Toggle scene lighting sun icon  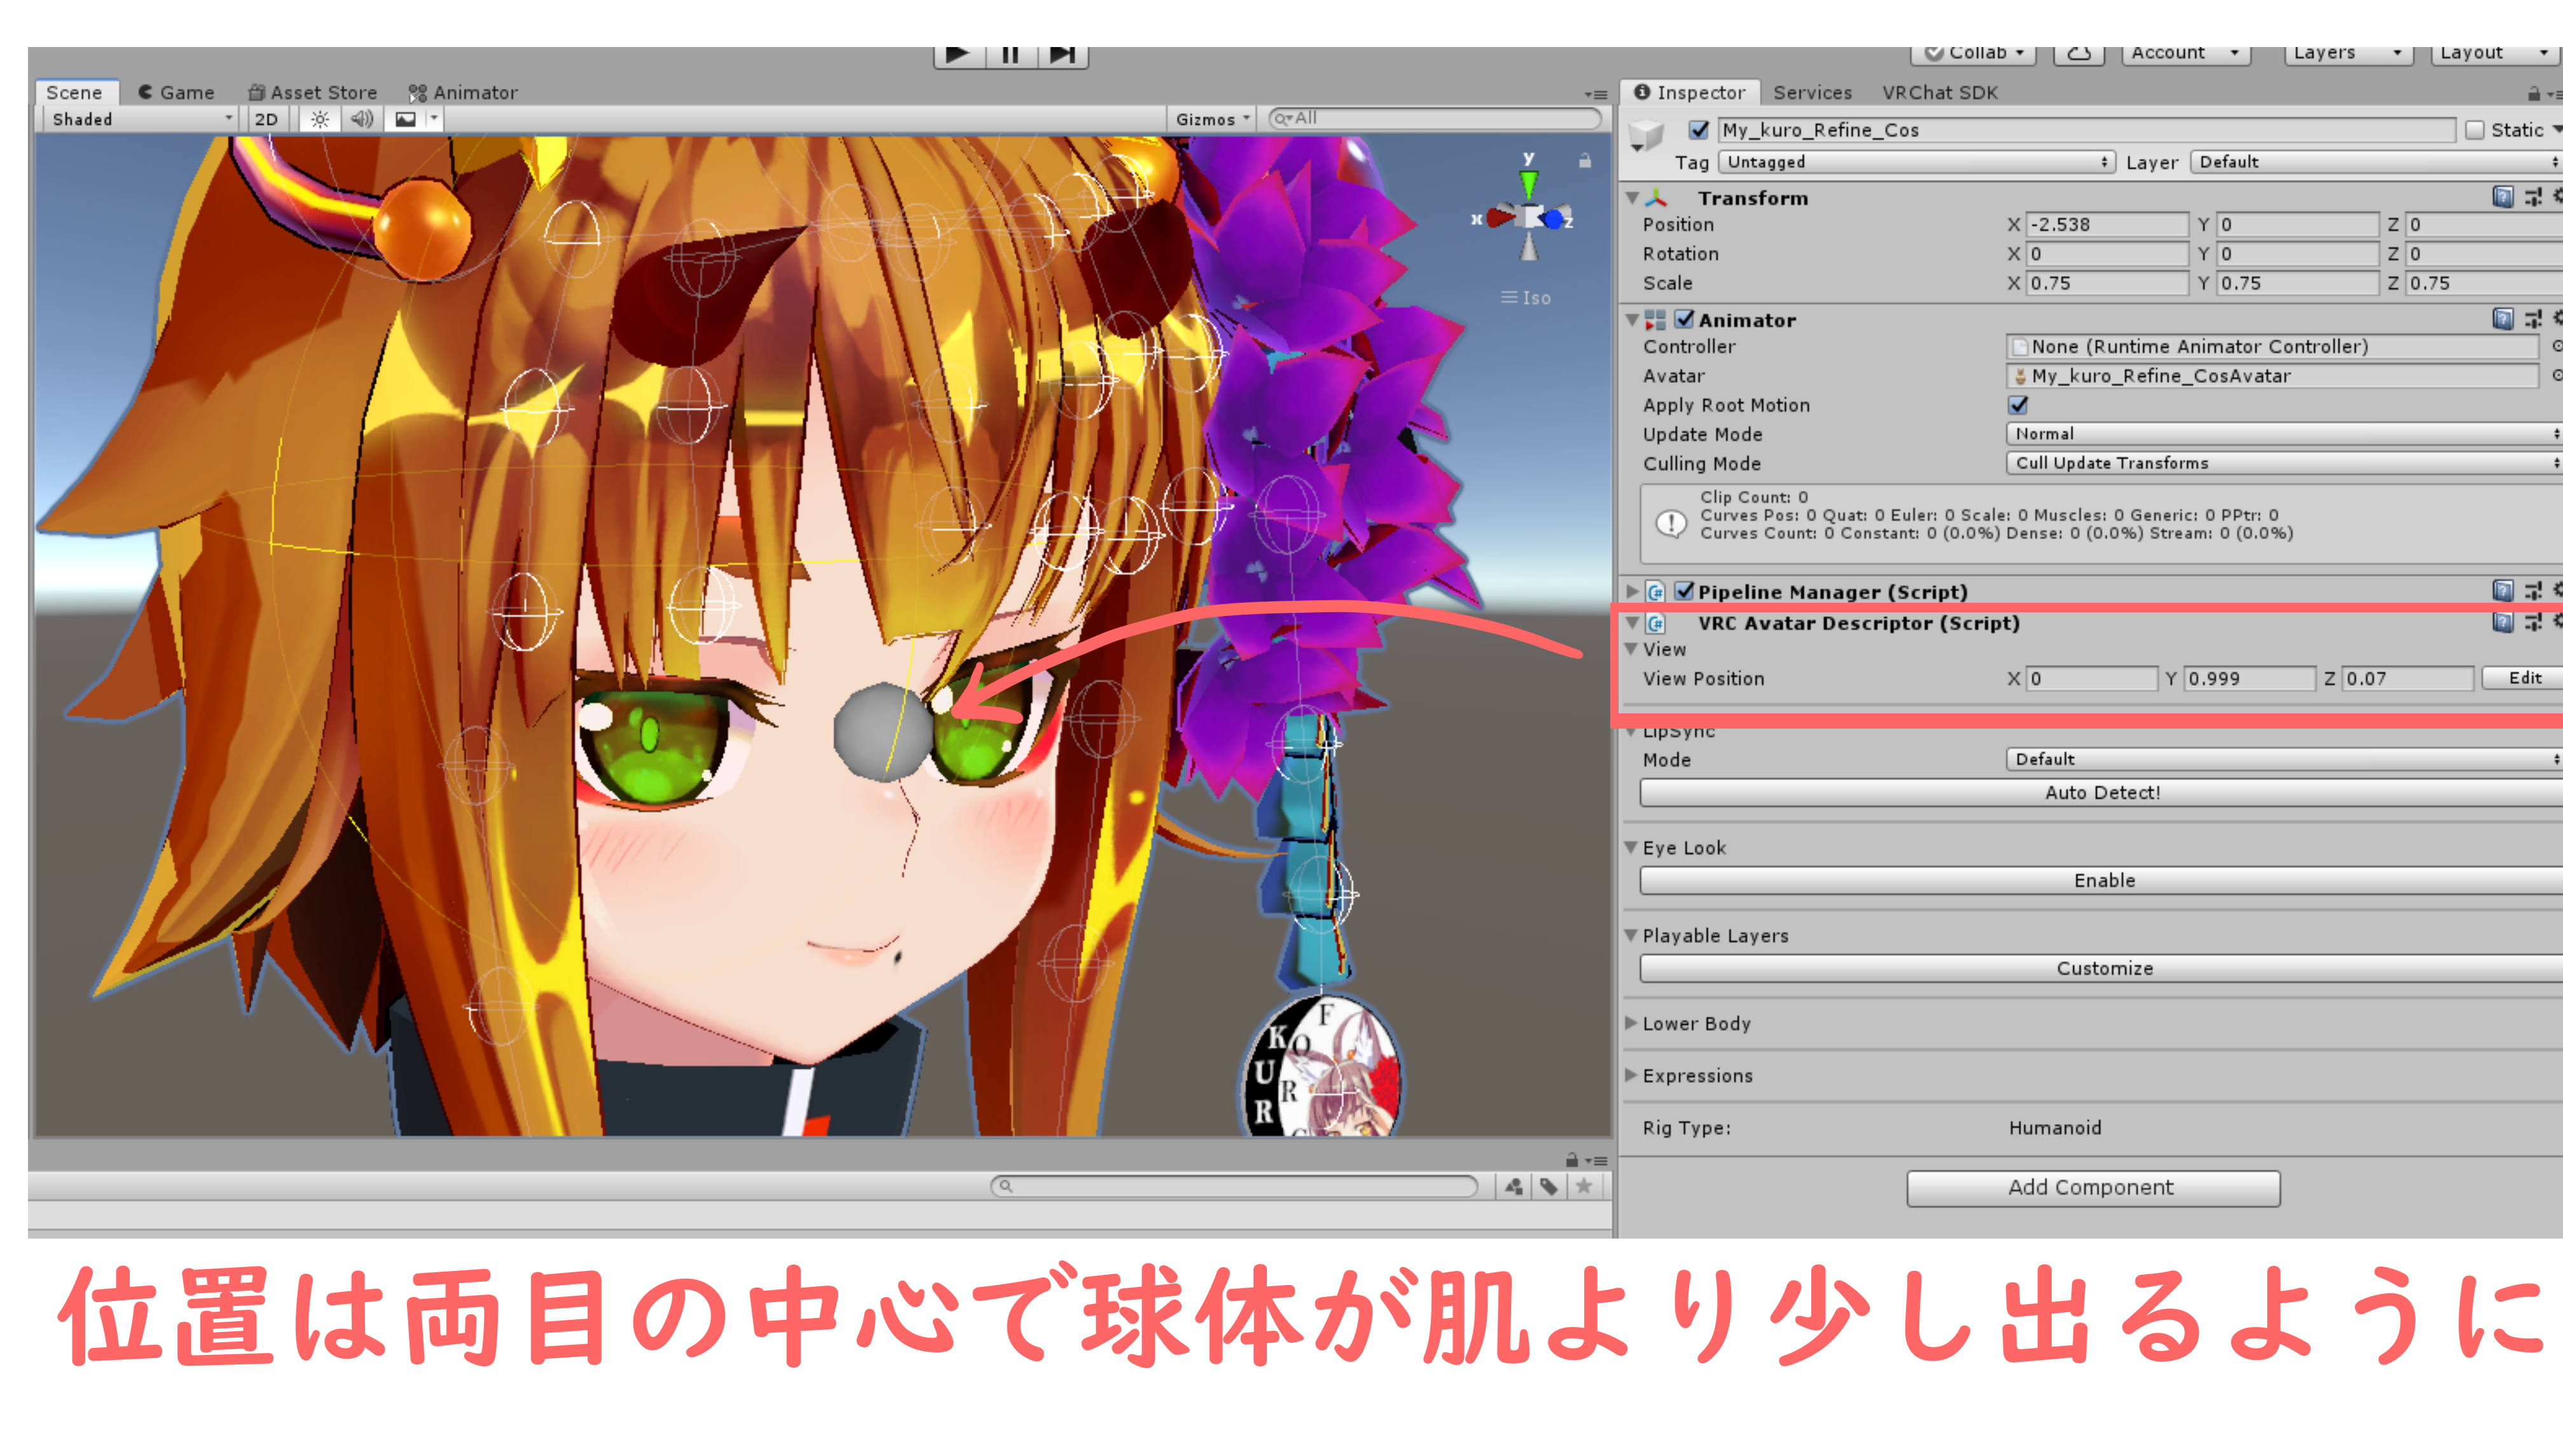[x=319, y=119]
